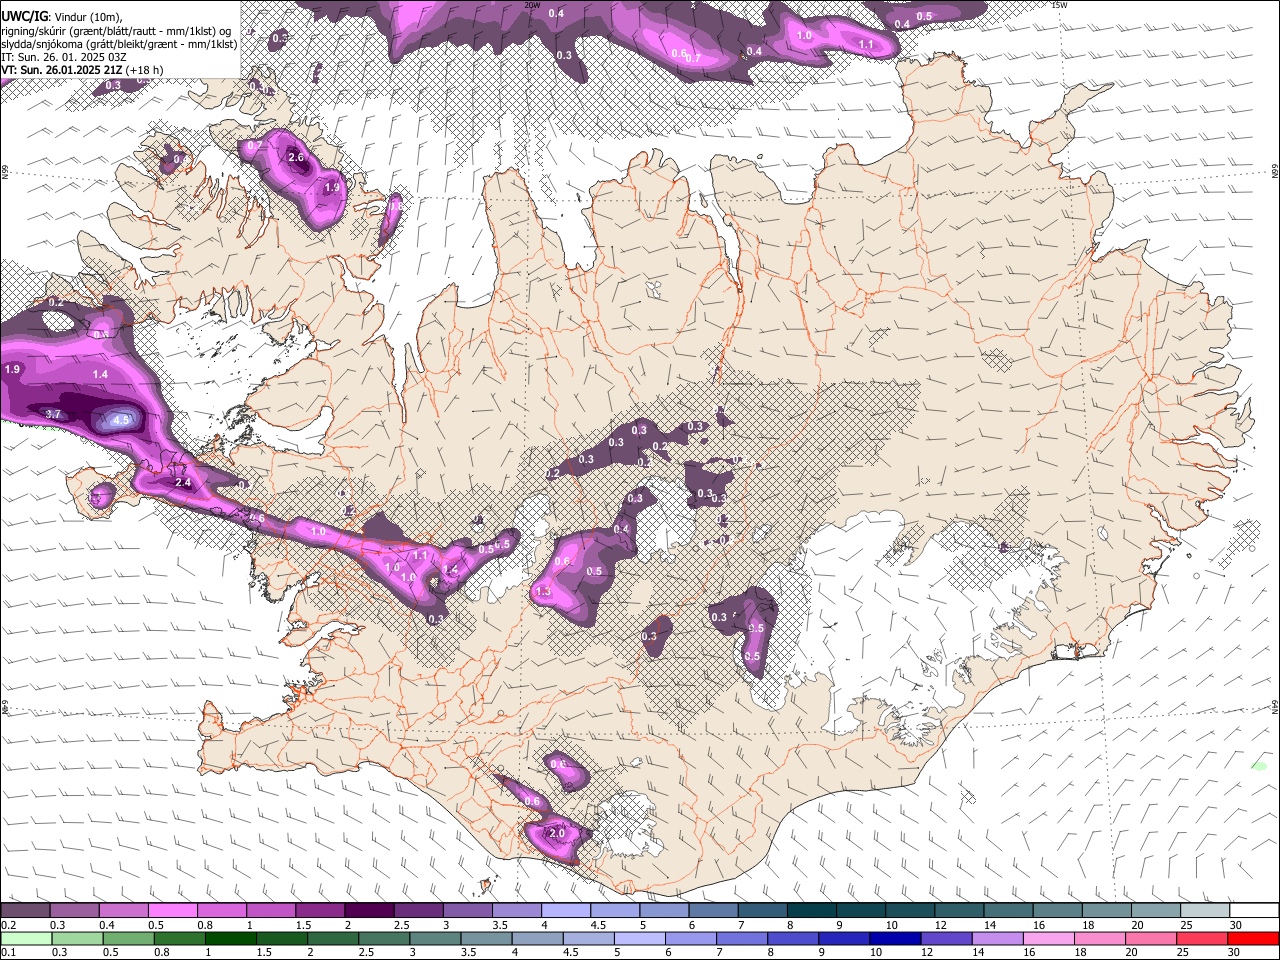Screen dimensions: 1280x960
Task: Pick the deep blue swatch labeled 10 in the rain scale
Action: click(x=896, y=938)
